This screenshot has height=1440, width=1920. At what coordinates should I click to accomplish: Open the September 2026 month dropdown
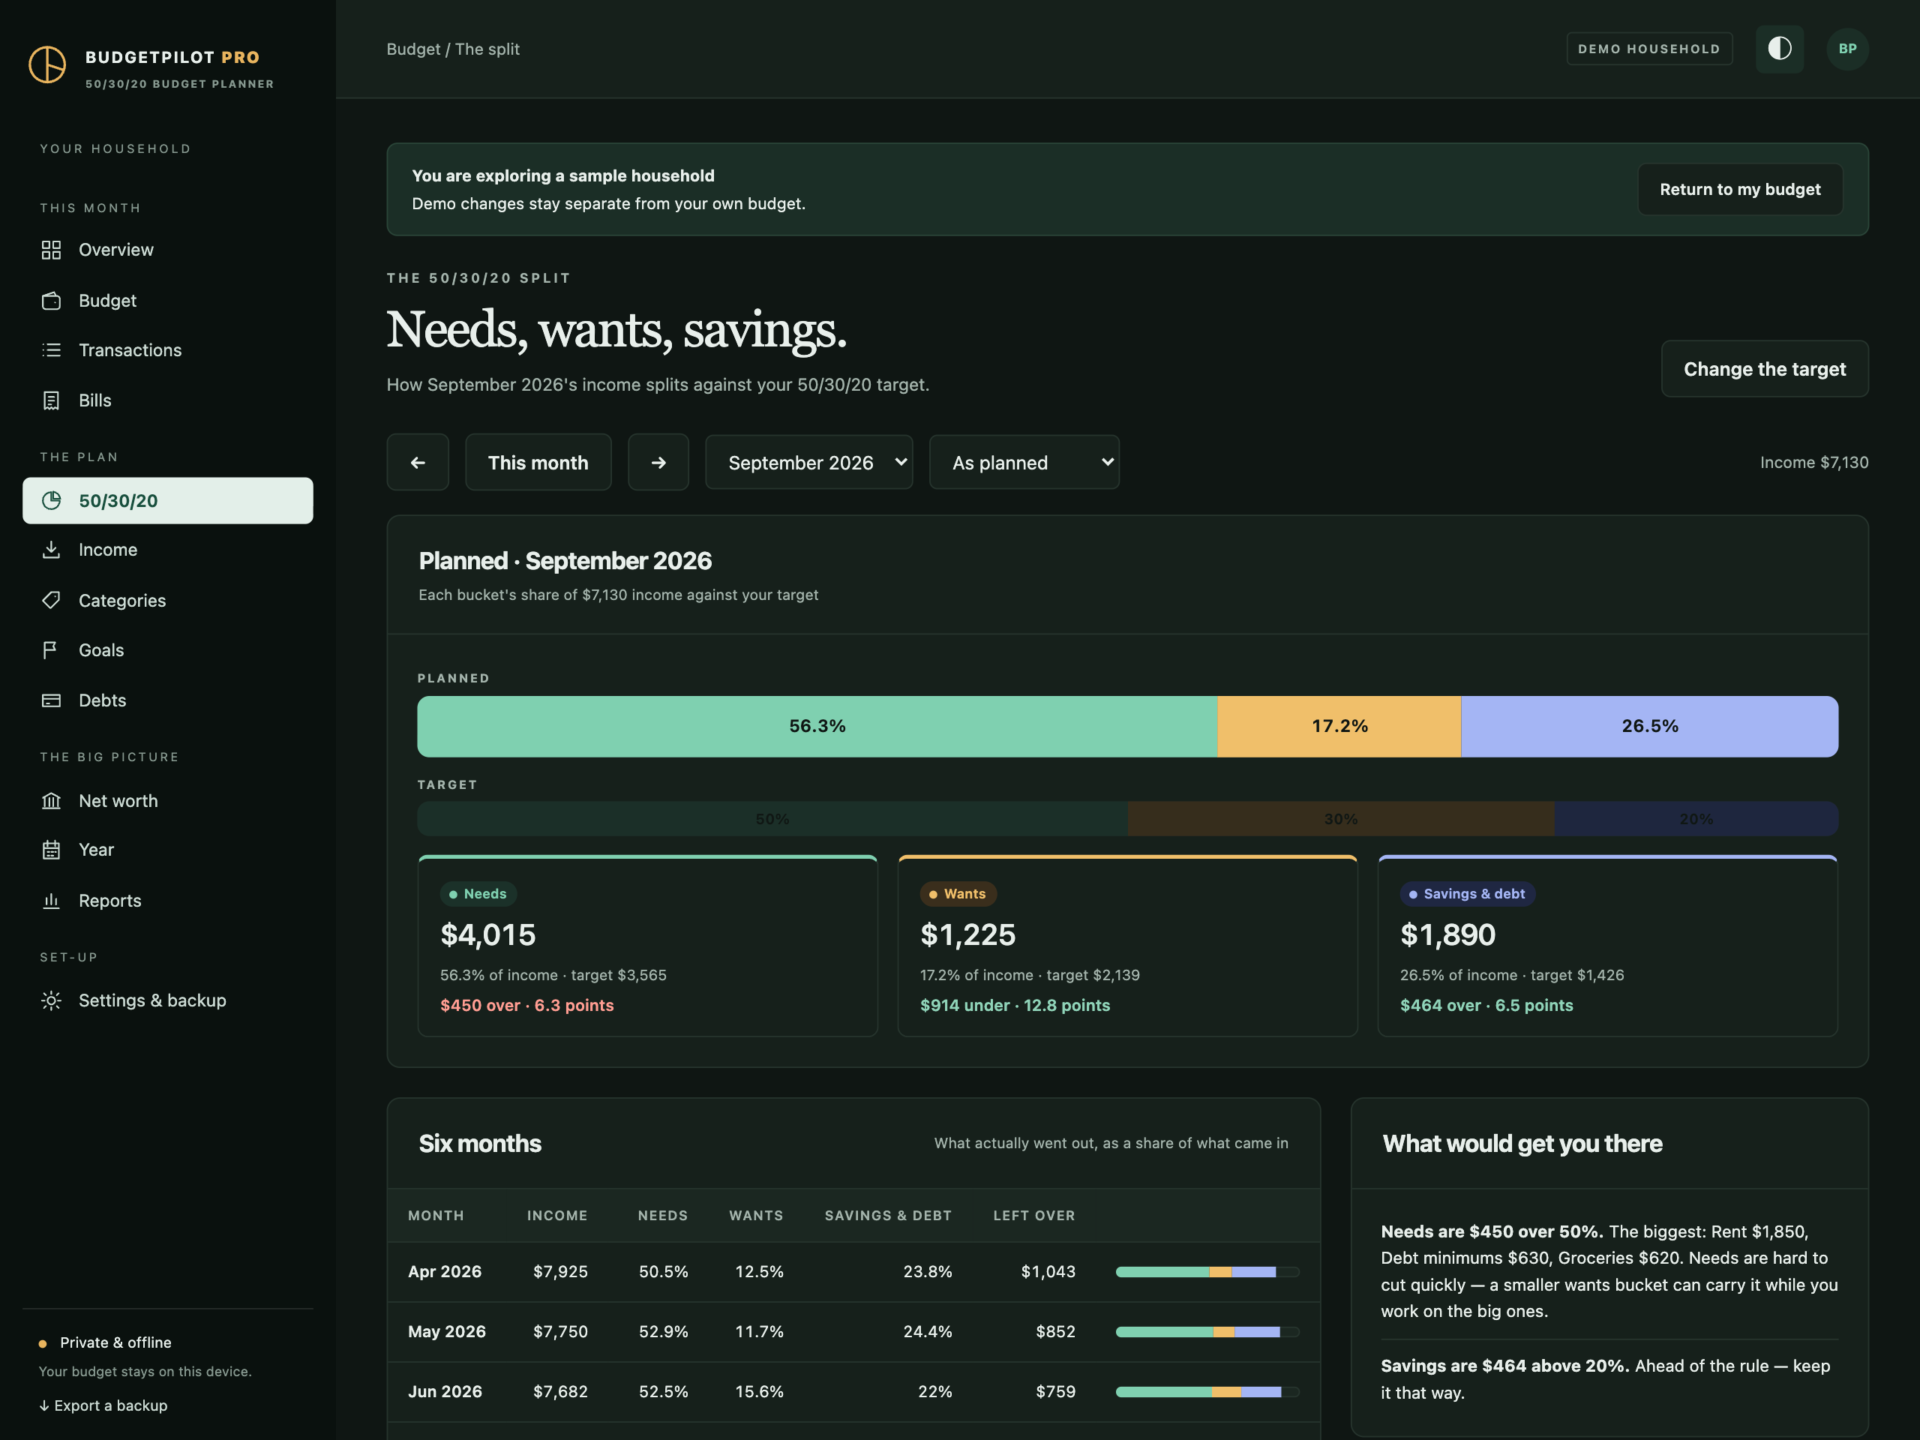point(809,462)
